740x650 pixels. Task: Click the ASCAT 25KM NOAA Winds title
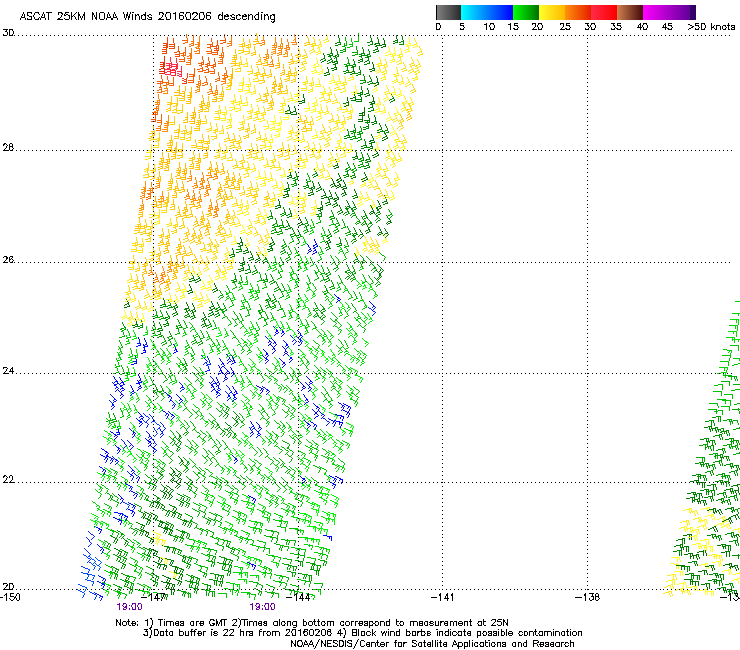click(147, 16)
